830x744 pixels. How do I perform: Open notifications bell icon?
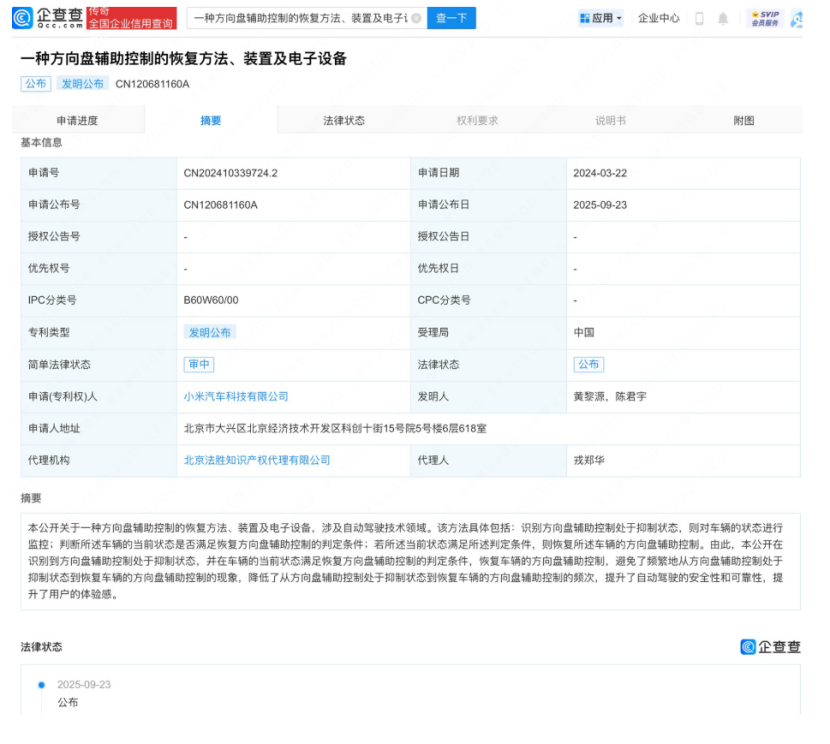(723, 19)
